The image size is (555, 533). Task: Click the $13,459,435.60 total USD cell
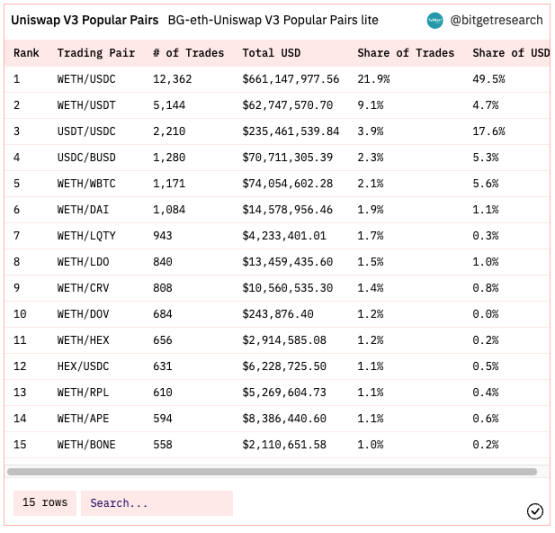(x=287, y=262)
